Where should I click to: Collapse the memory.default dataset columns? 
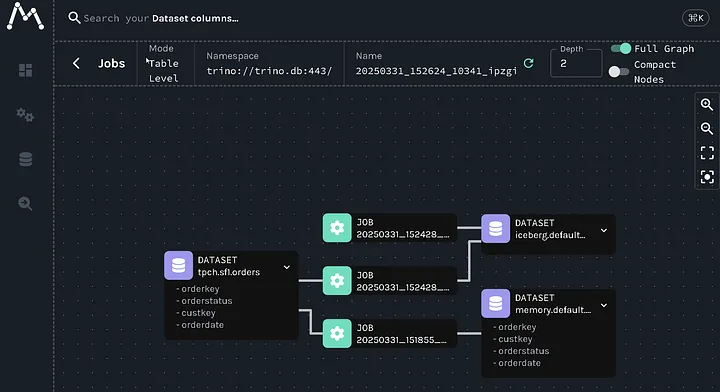(604, 305)
